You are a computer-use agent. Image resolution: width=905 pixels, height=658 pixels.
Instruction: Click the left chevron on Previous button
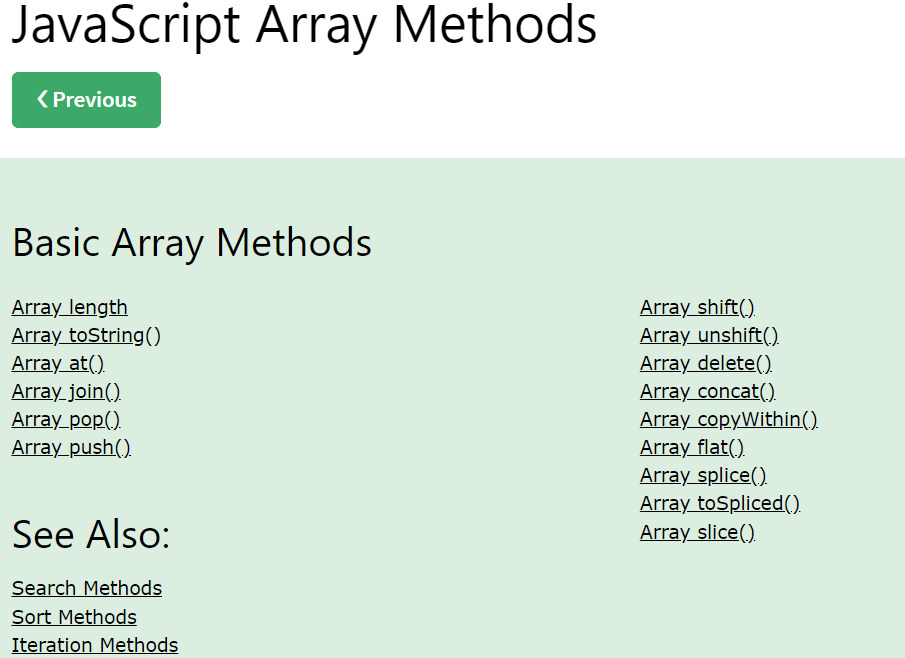pyautogui.click(x=42, y=99)
